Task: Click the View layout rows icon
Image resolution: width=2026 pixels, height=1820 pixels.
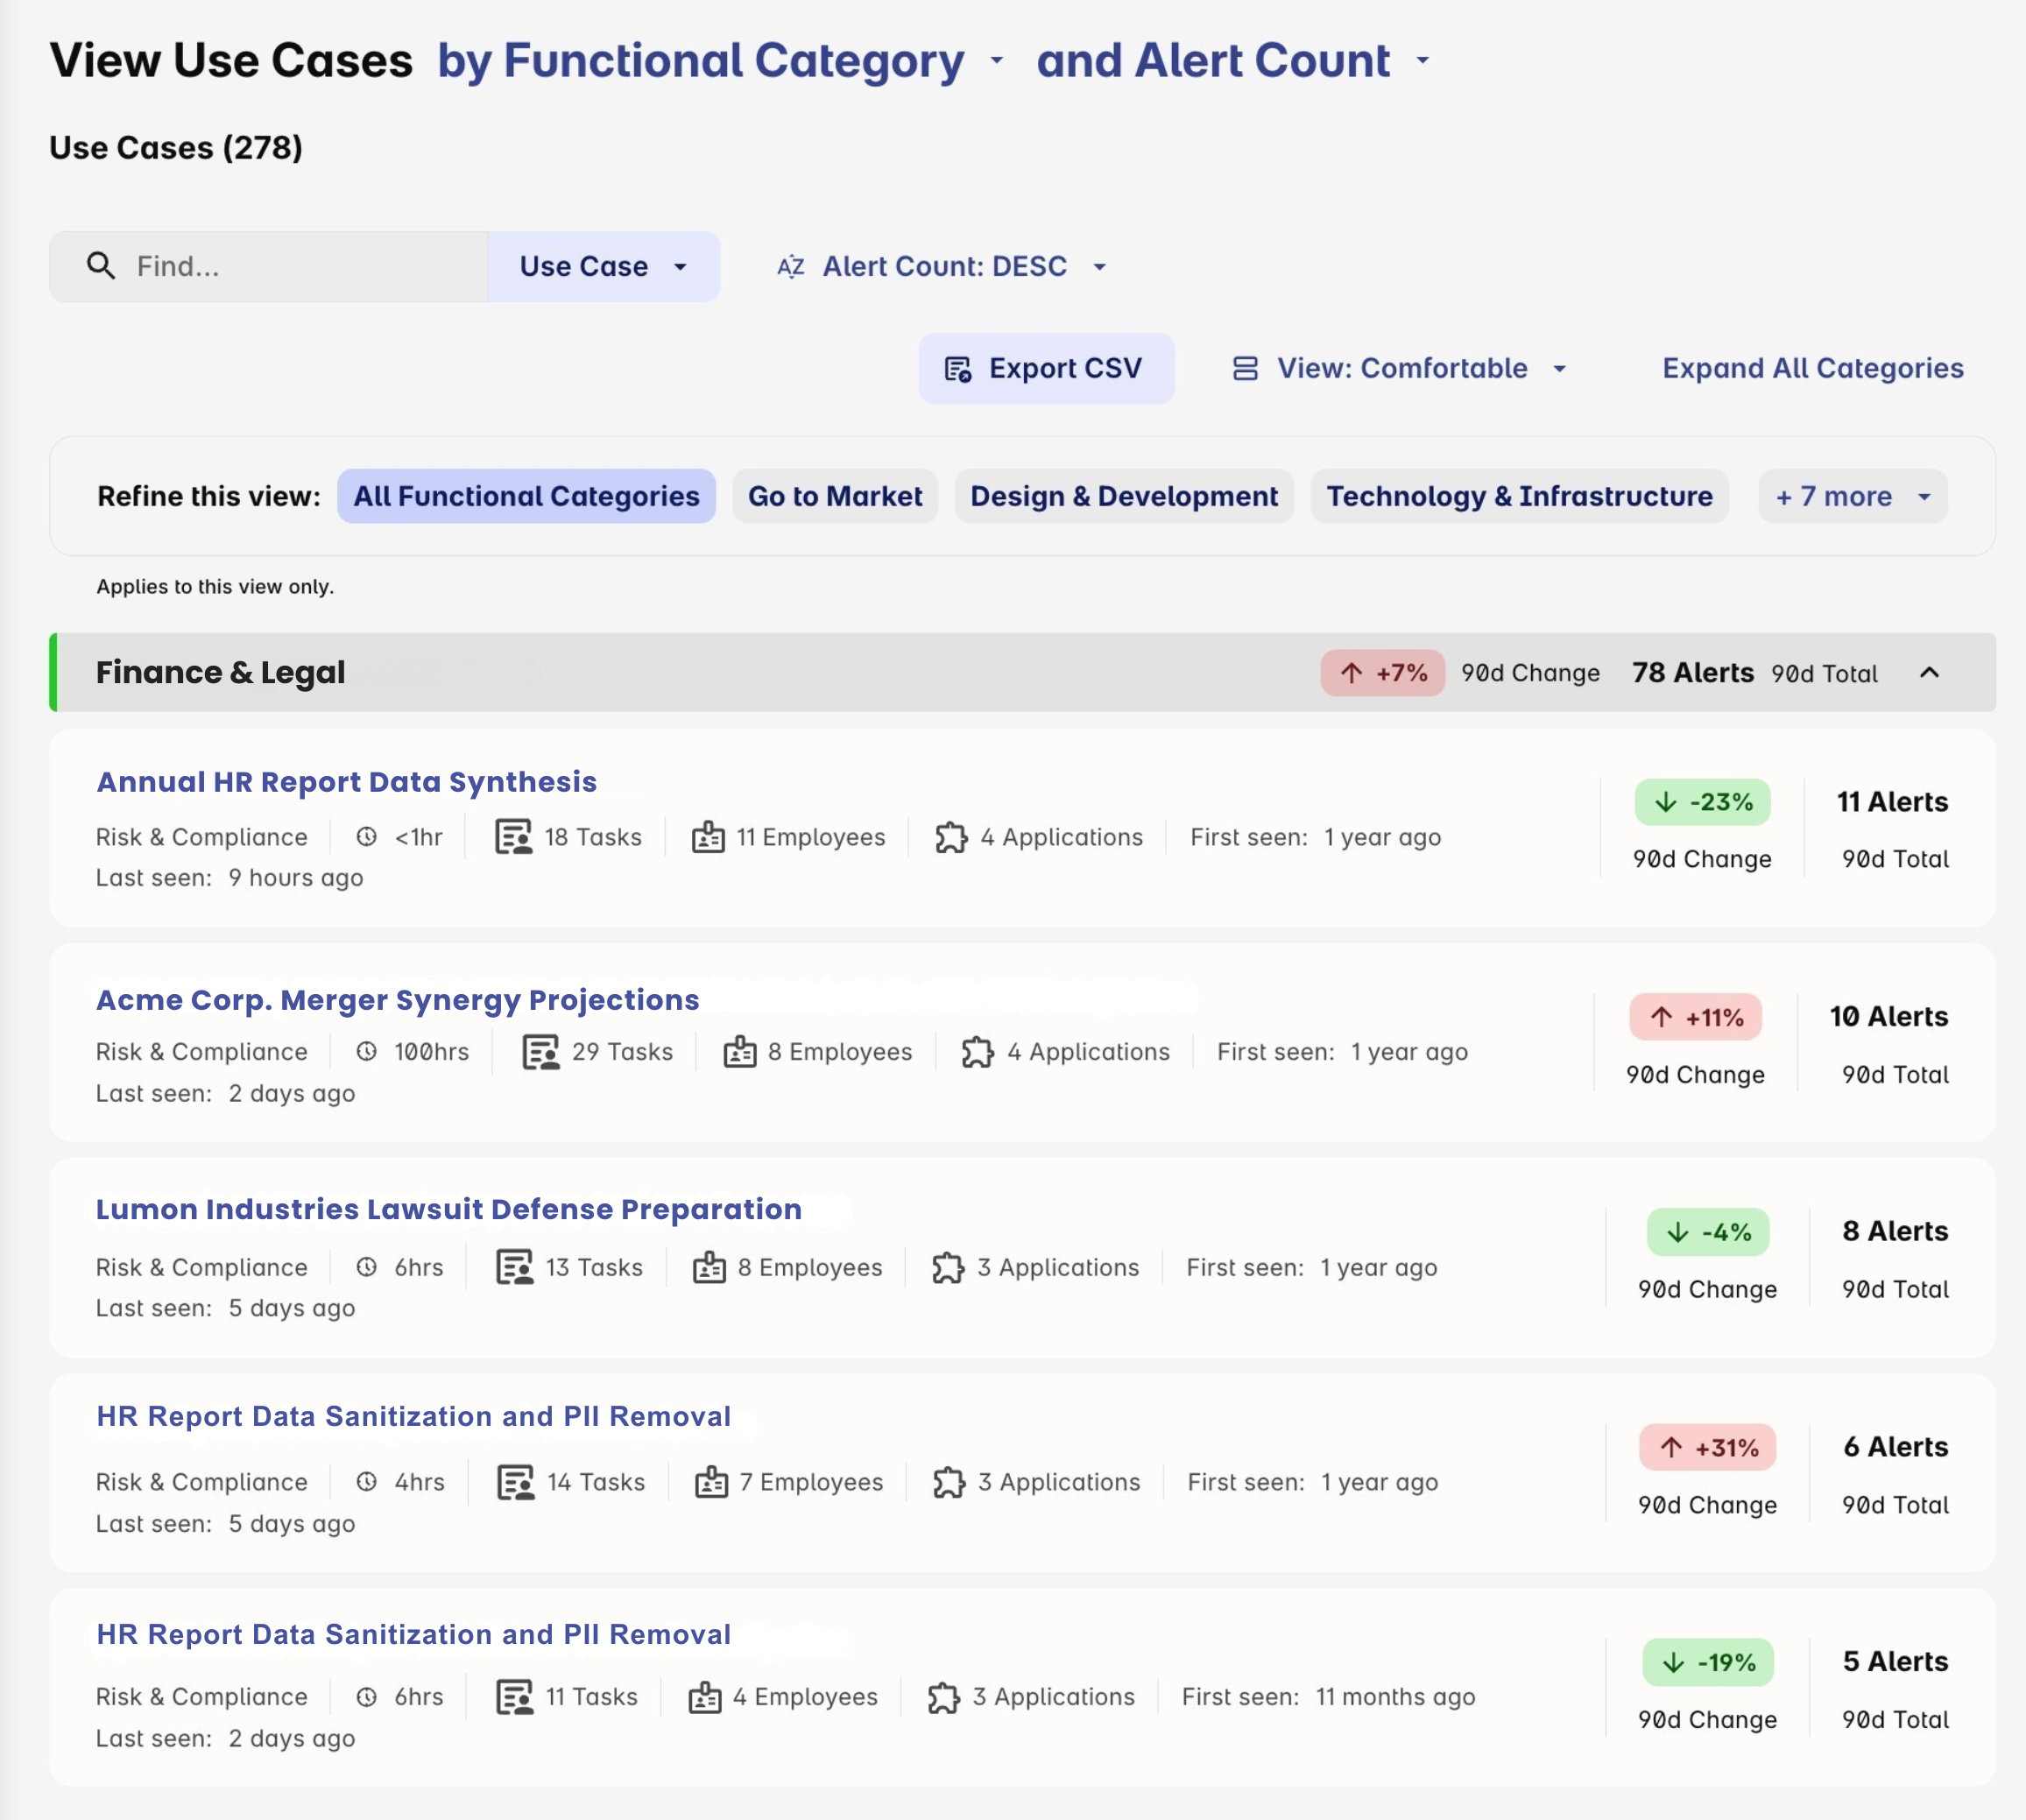Action: [1245, 369]
